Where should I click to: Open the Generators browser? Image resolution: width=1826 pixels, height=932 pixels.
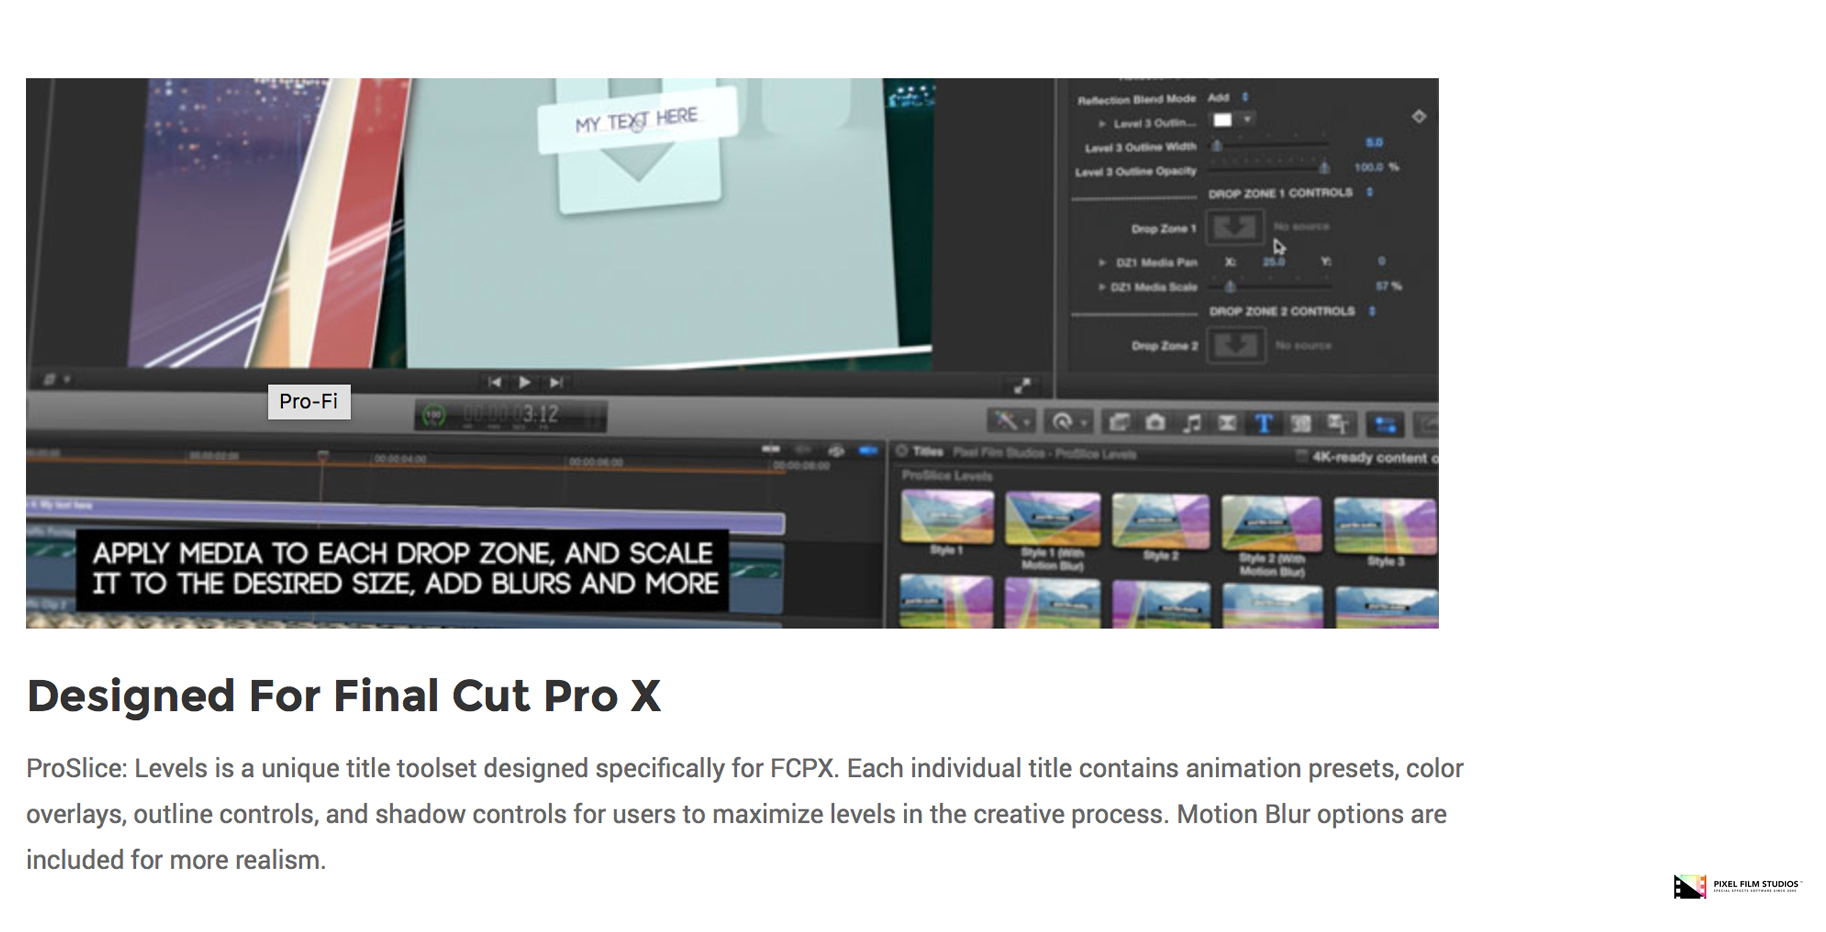[1301, 423]
